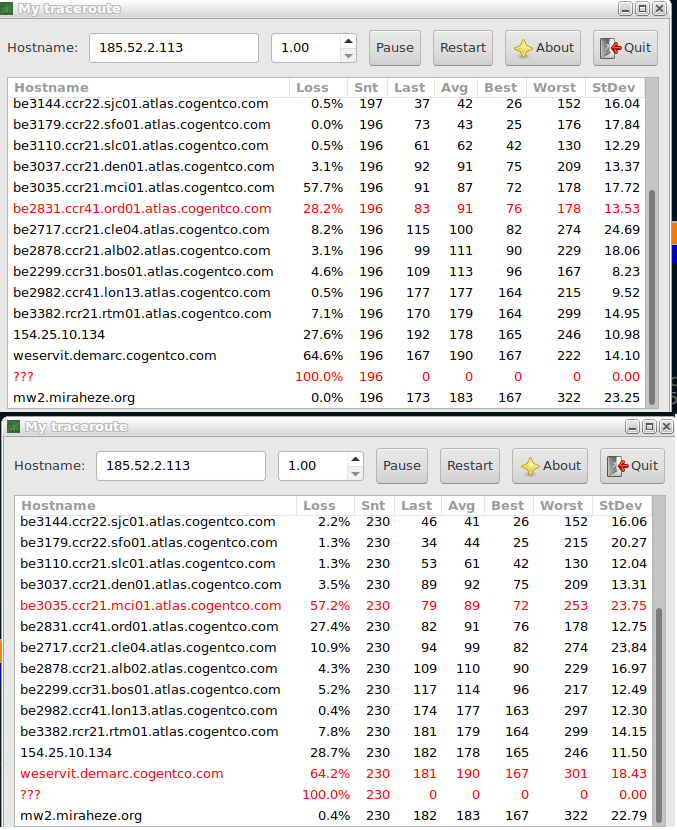Maximize the upper traceroute window
This screenshot has height=830, width=677.
pos(643,8)
